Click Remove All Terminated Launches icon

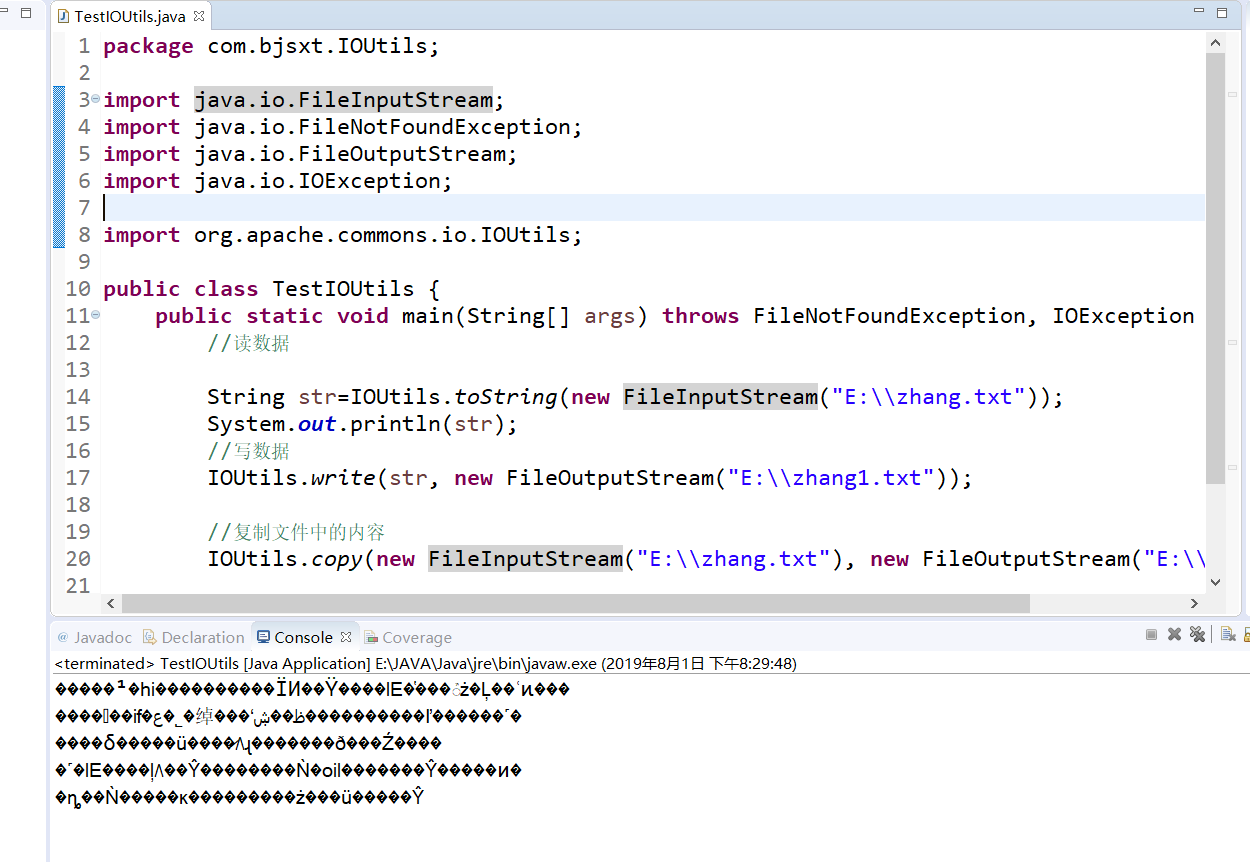(x=1195, y=634)
